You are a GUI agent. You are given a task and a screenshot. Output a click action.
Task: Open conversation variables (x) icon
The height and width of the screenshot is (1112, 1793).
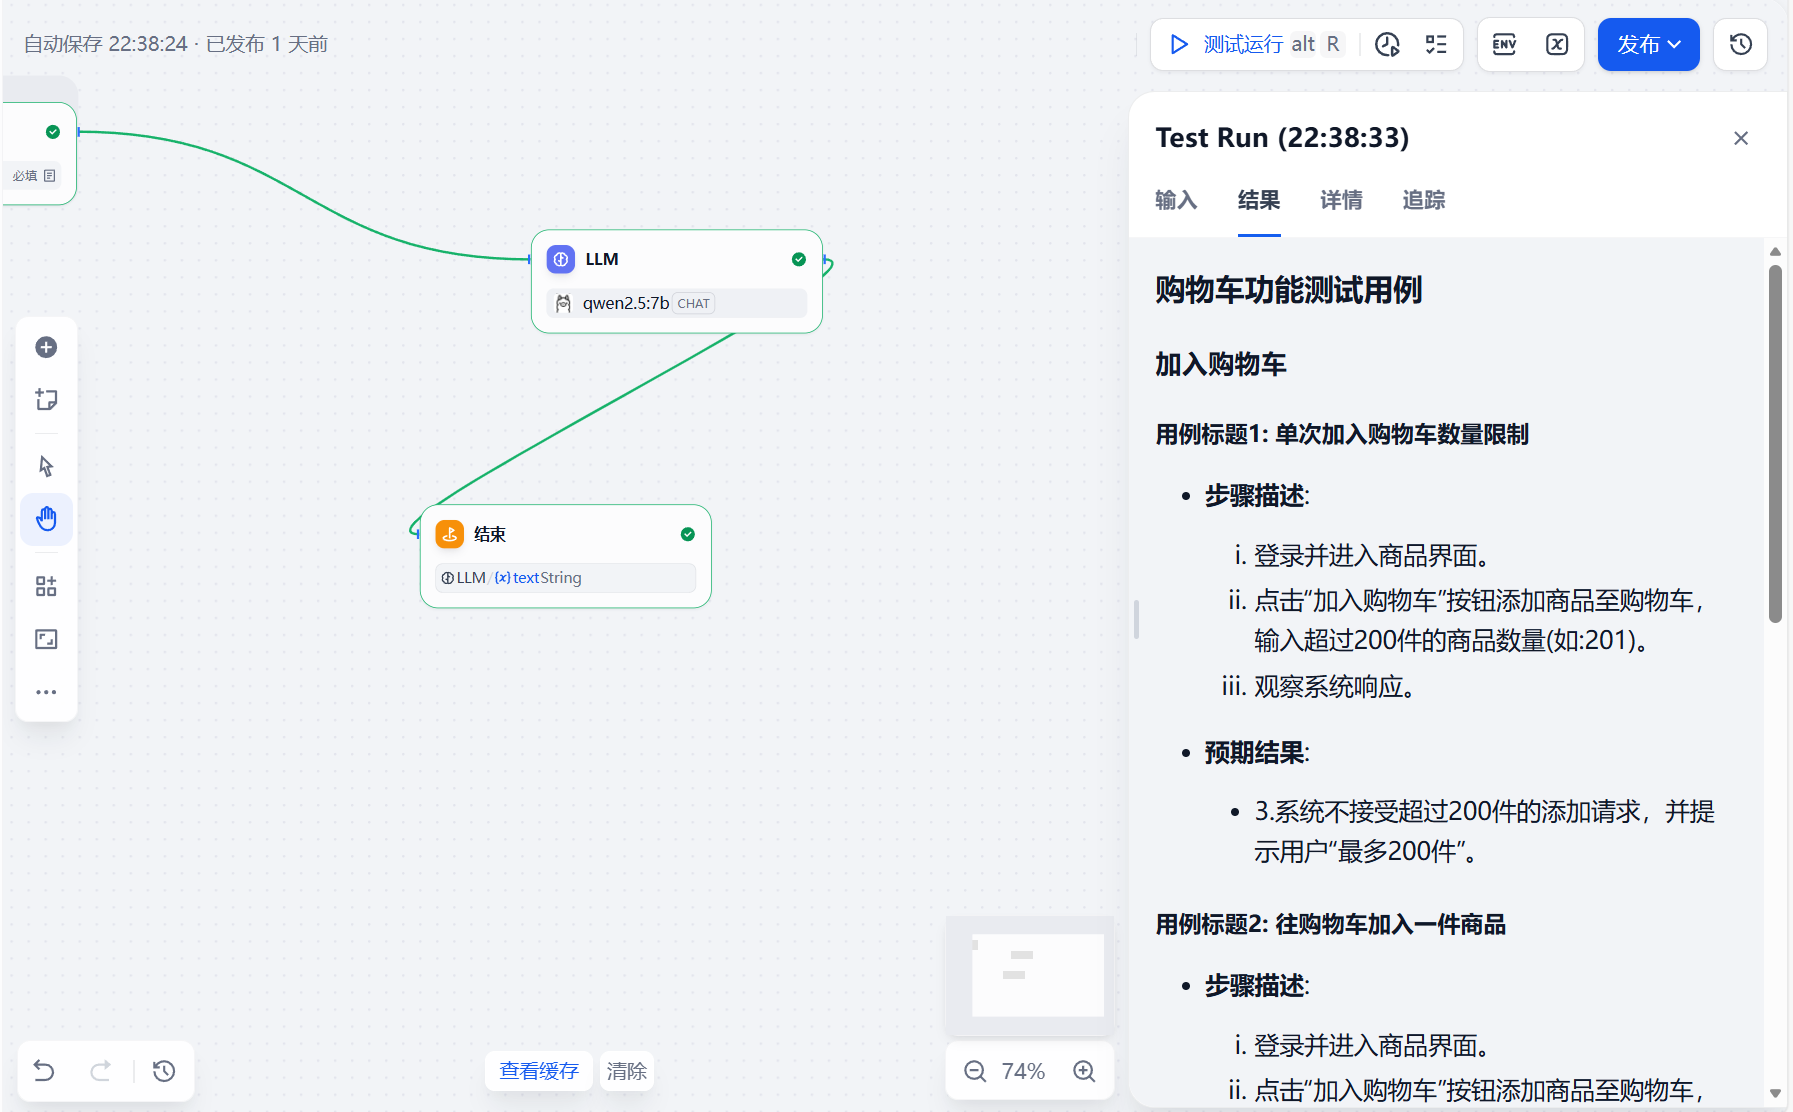[1557, 44]
